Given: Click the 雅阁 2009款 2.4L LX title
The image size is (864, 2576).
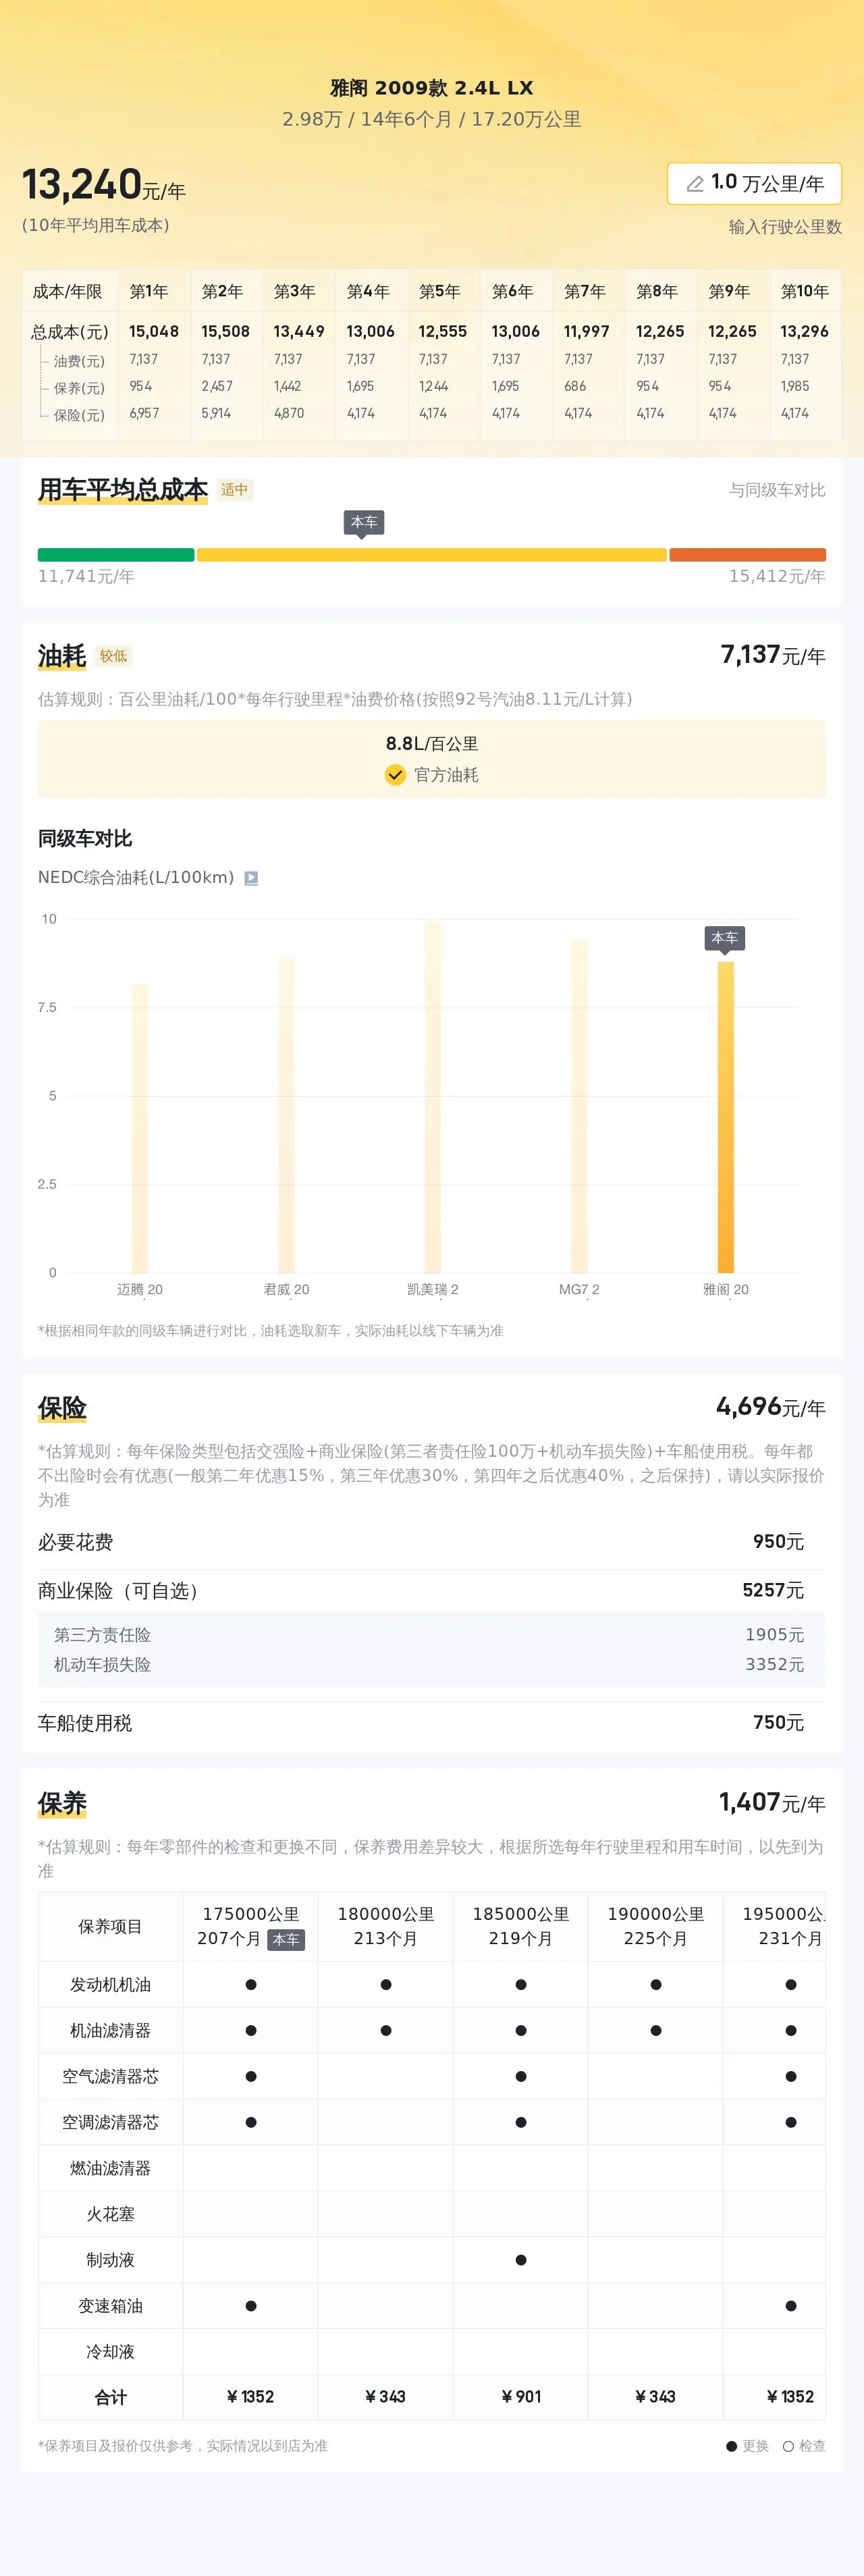Looking at the screenshot, I should pyautogui.click(x=432, y=88).
